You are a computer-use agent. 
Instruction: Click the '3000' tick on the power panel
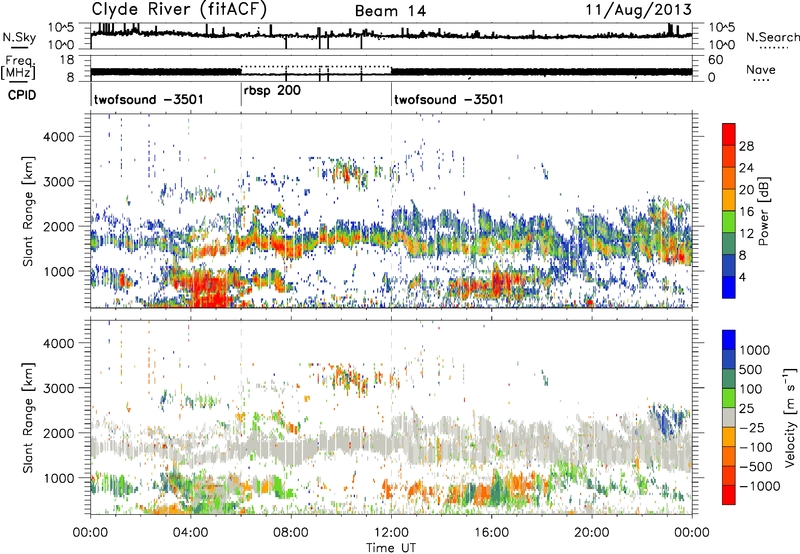(59, 182)
